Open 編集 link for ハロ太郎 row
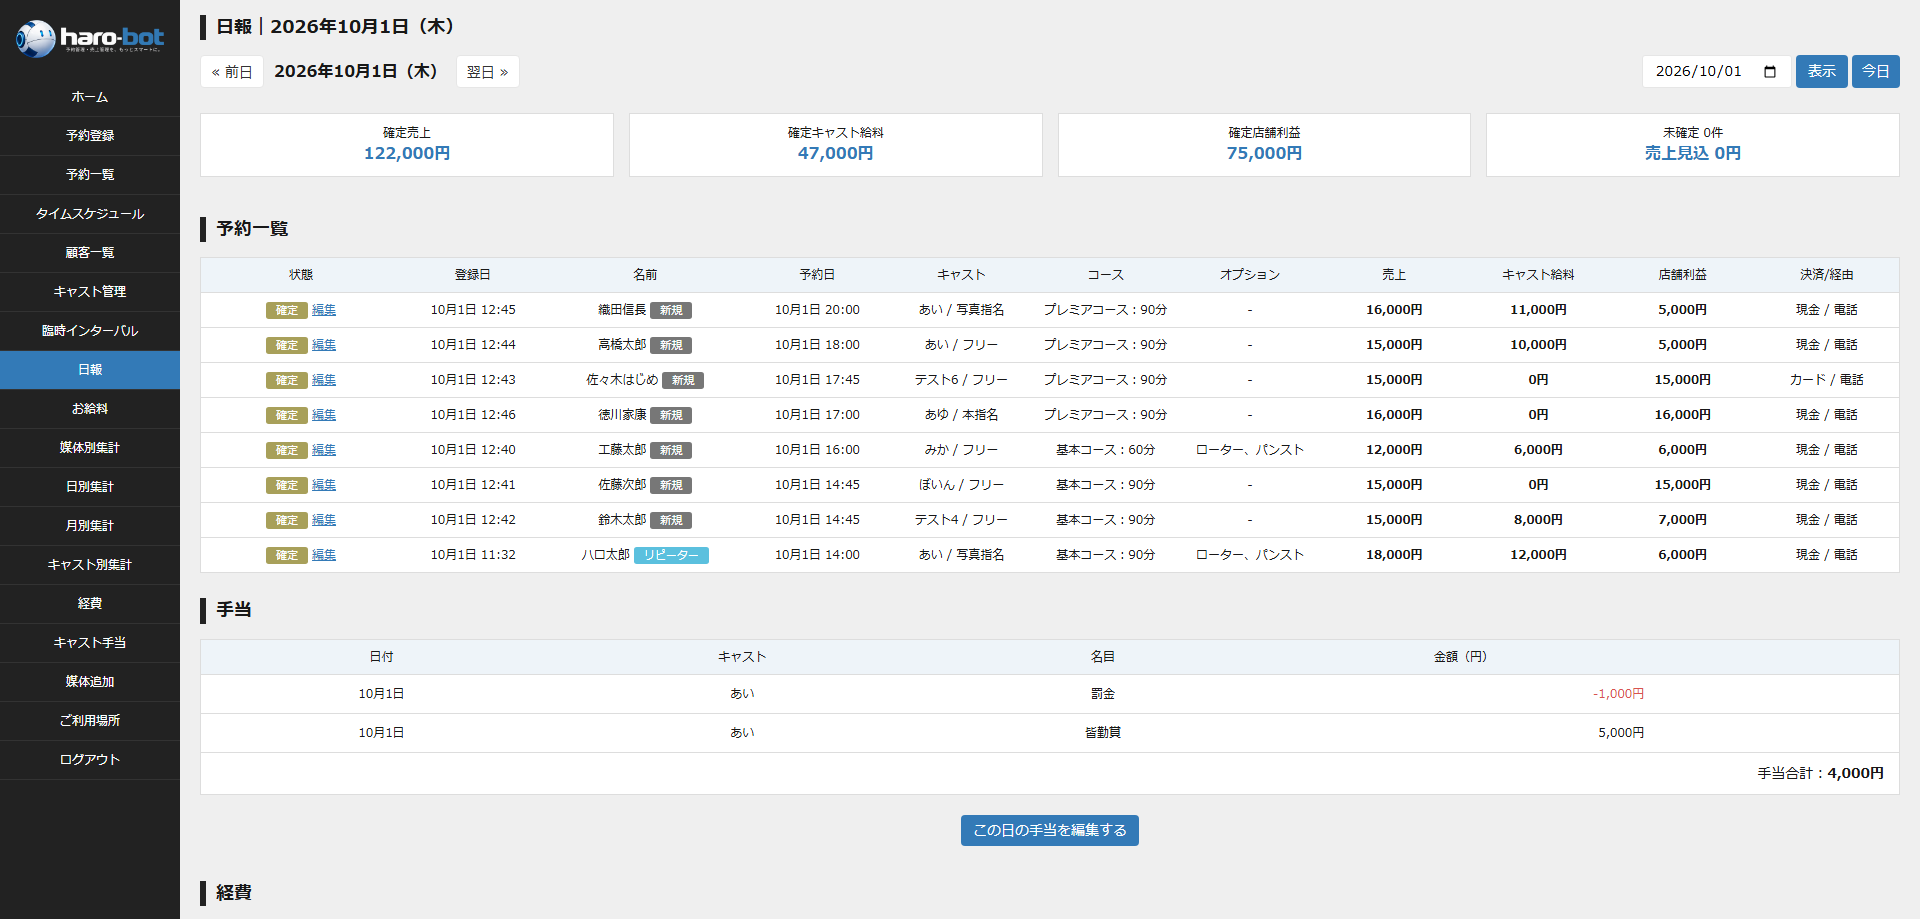The height and width of the screenshot is (919, 1920). 324,556
